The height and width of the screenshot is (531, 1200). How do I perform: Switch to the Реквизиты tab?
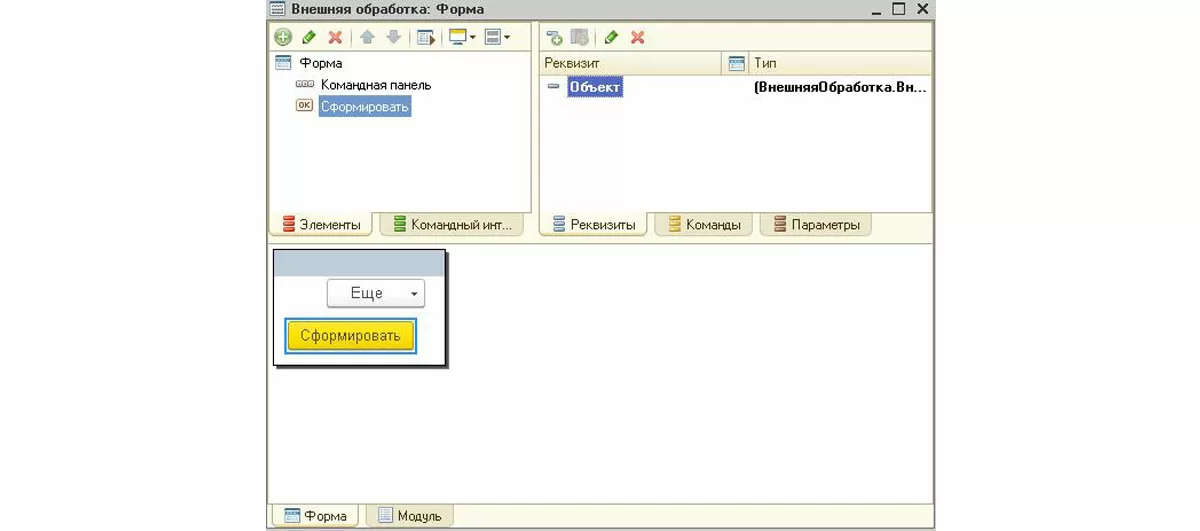(593, 224)
